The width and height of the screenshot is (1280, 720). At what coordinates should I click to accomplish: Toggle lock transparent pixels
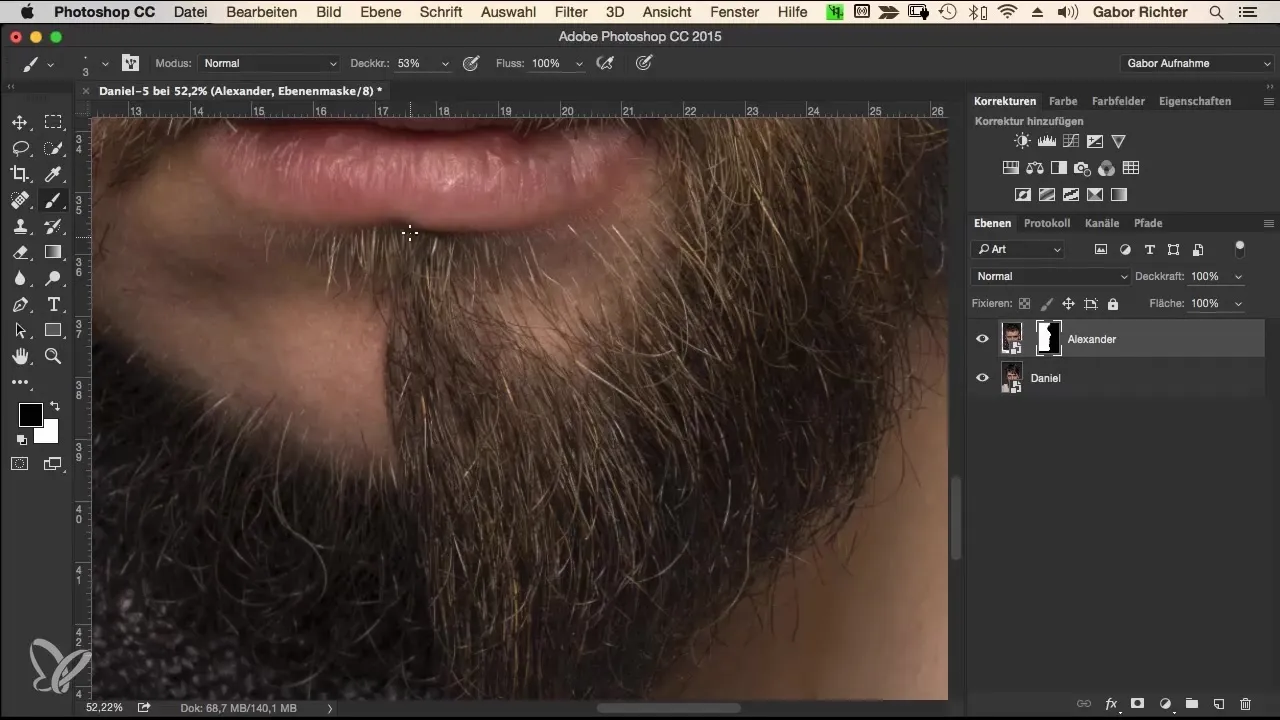pos(1024,303)
